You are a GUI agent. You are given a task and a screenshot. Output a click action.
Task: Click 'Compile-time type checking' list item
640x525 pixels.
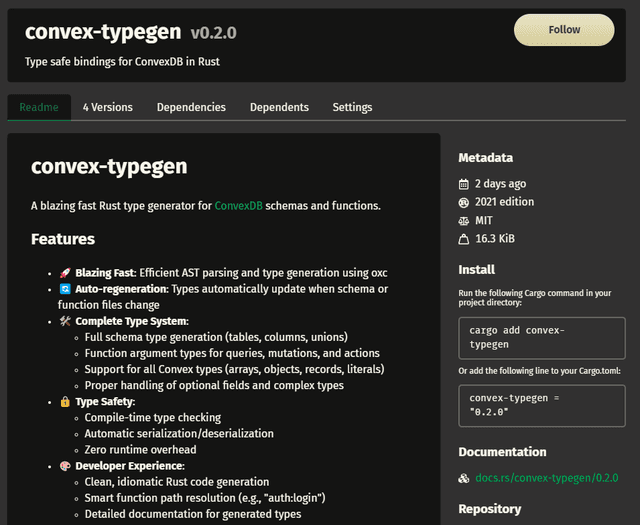153,418
